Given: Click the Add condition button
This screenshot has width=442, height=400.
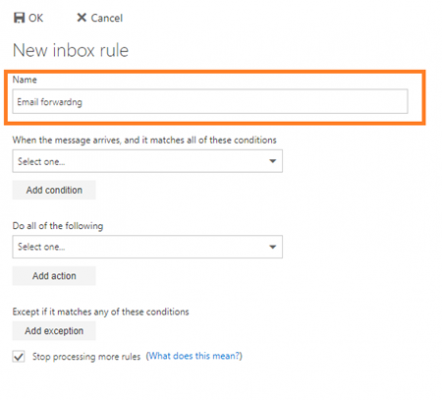Looking at the screenshot, I should point(54,190).
